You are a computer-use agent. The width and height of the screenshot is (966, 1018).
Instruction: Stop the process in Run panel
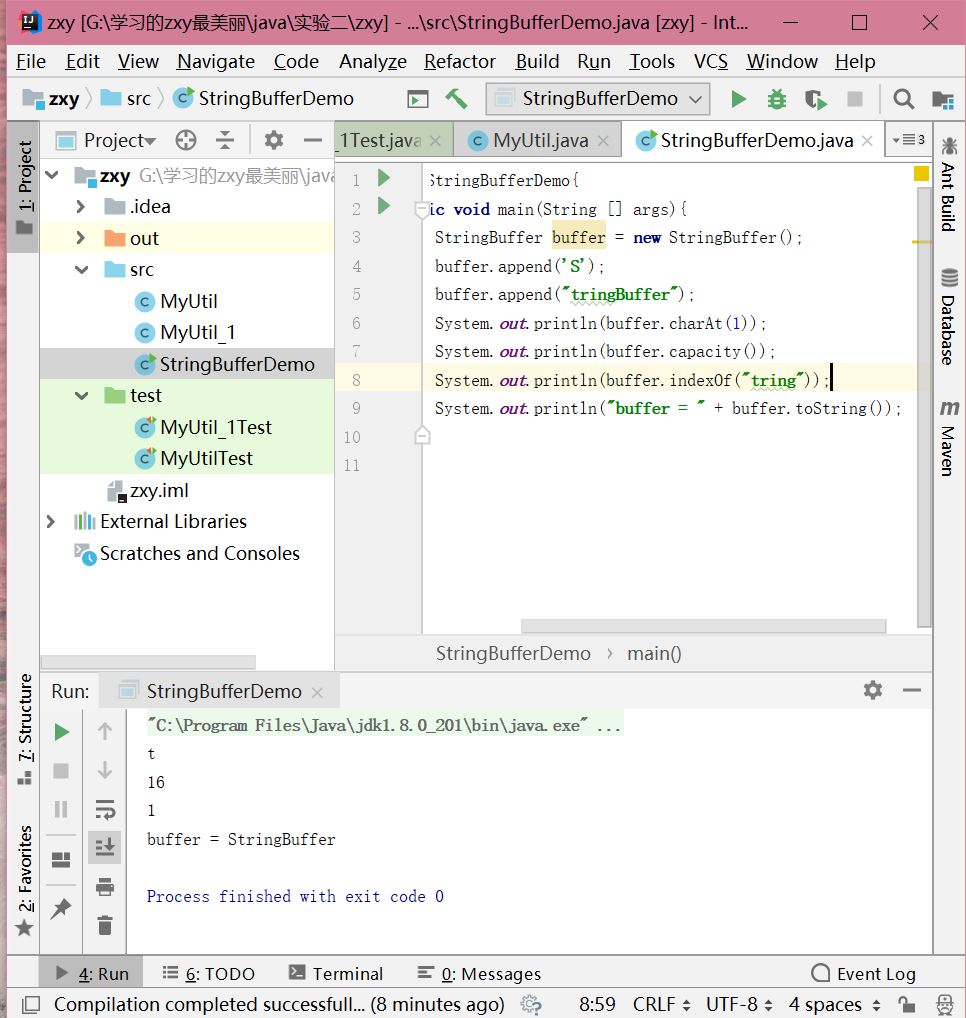61,771
